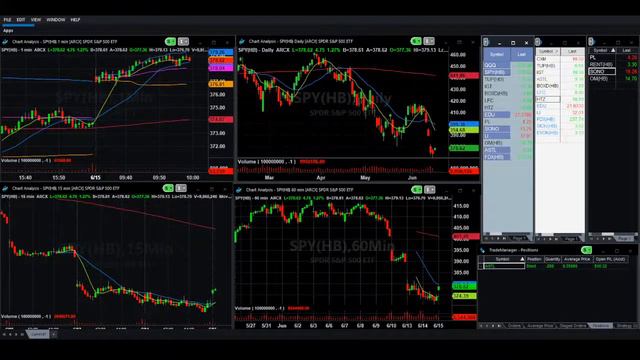
Task: Sort TradeManager by Quantity column
Action: [x=552, y=259]
